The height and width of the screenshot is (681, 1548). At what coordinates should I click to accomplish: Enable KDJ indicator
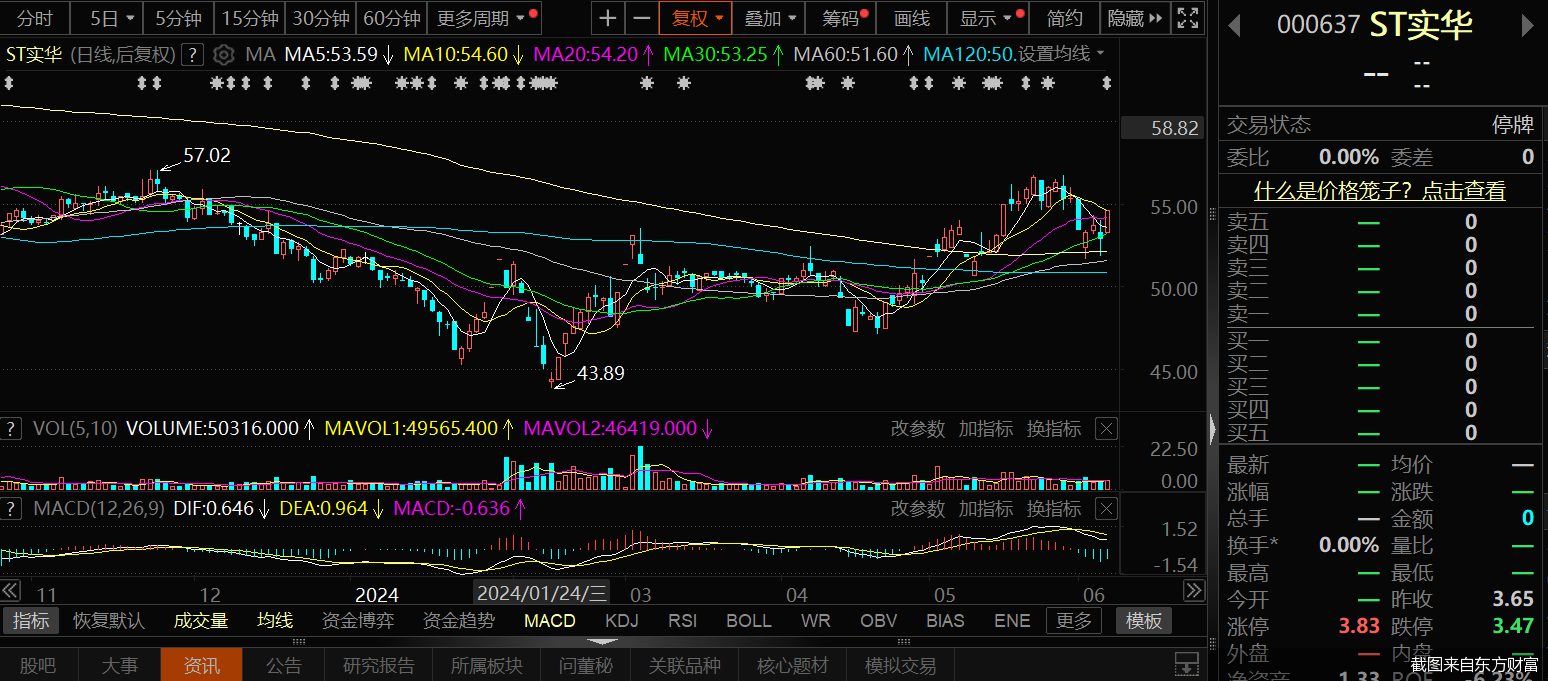click(x=622, y=621)
